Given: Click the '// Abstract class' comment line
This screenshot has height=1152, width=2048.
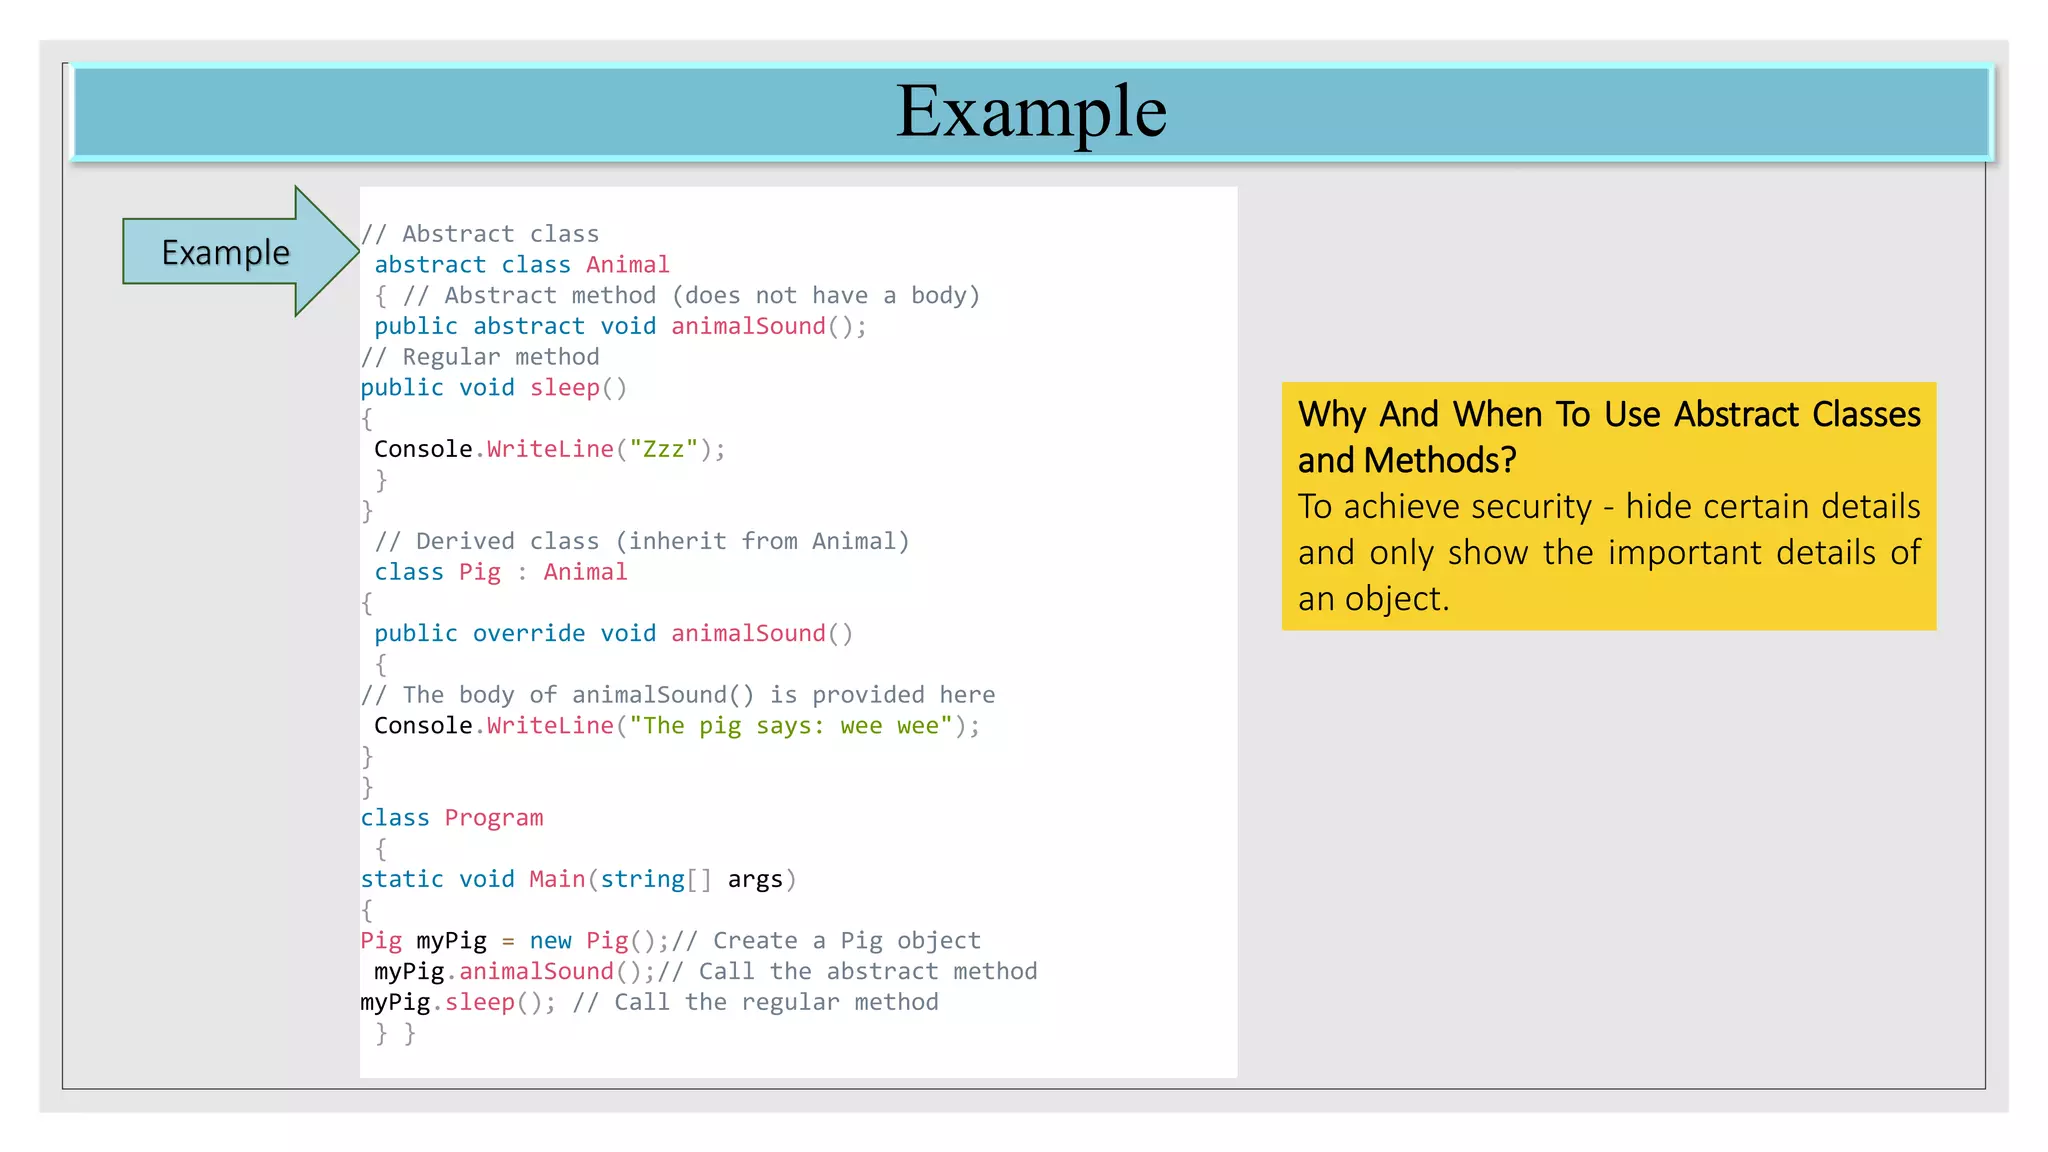Looking at the screenshot, I should tap(480, 234).
